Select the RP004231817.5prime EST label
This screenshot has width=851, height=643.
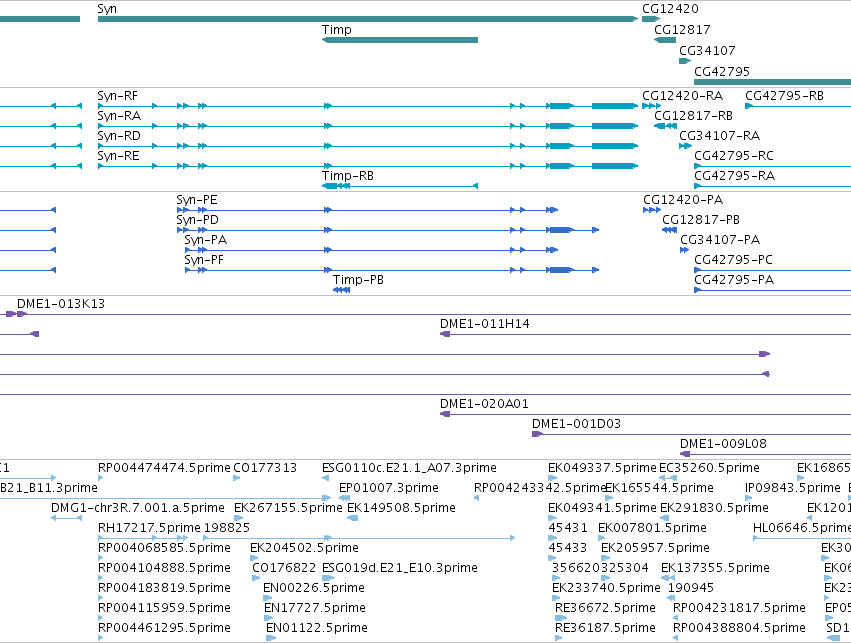coord(739,608)
